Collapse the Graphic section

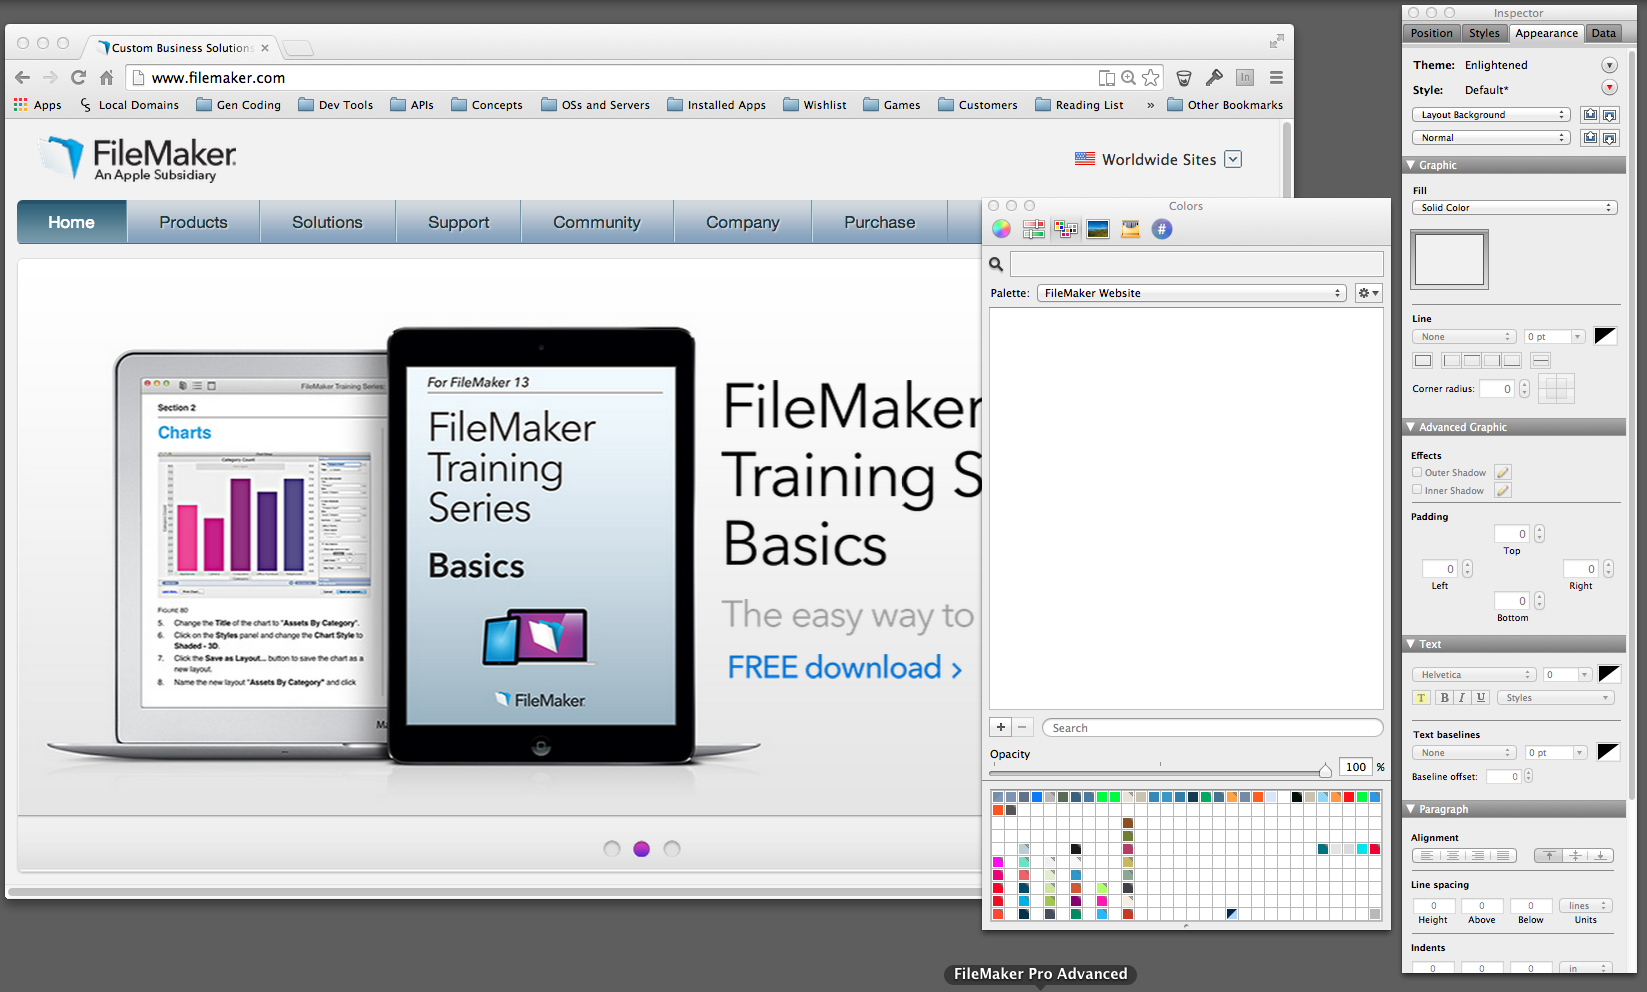point(1411,165)
